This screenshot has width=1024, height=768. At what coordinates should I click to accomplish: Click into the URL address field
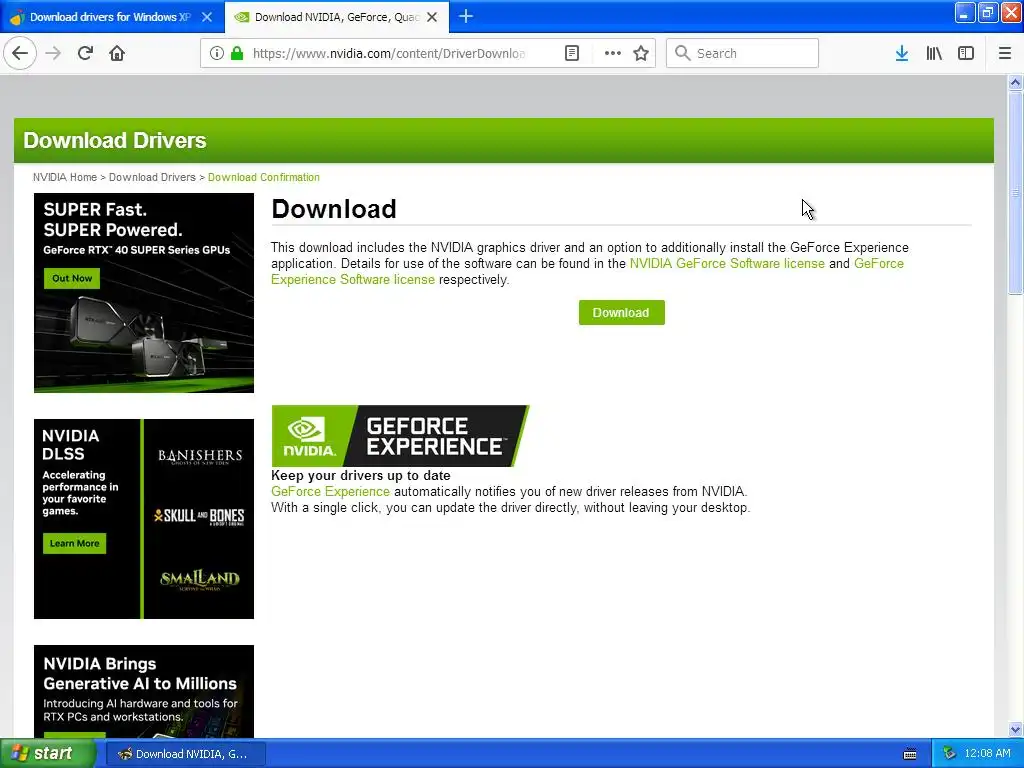click(x=389, y=54)
